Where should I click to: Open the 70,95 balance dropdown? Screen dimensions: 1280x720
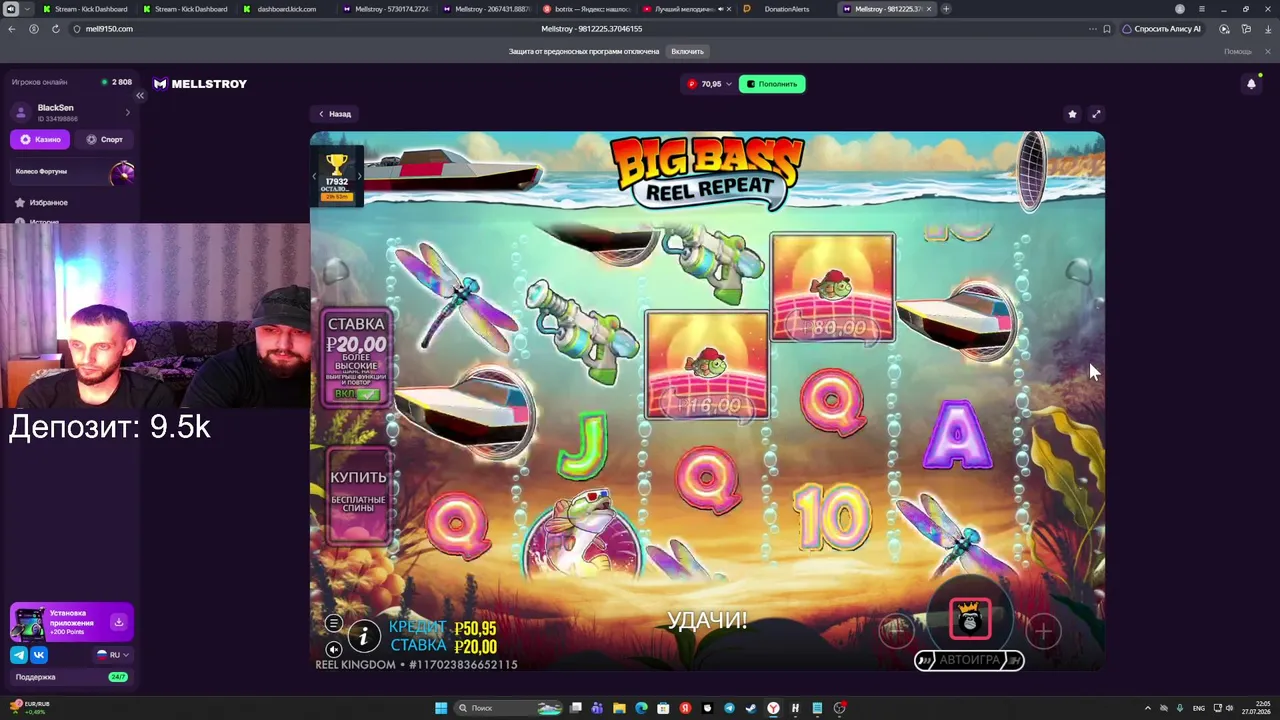tap(709, 84)
